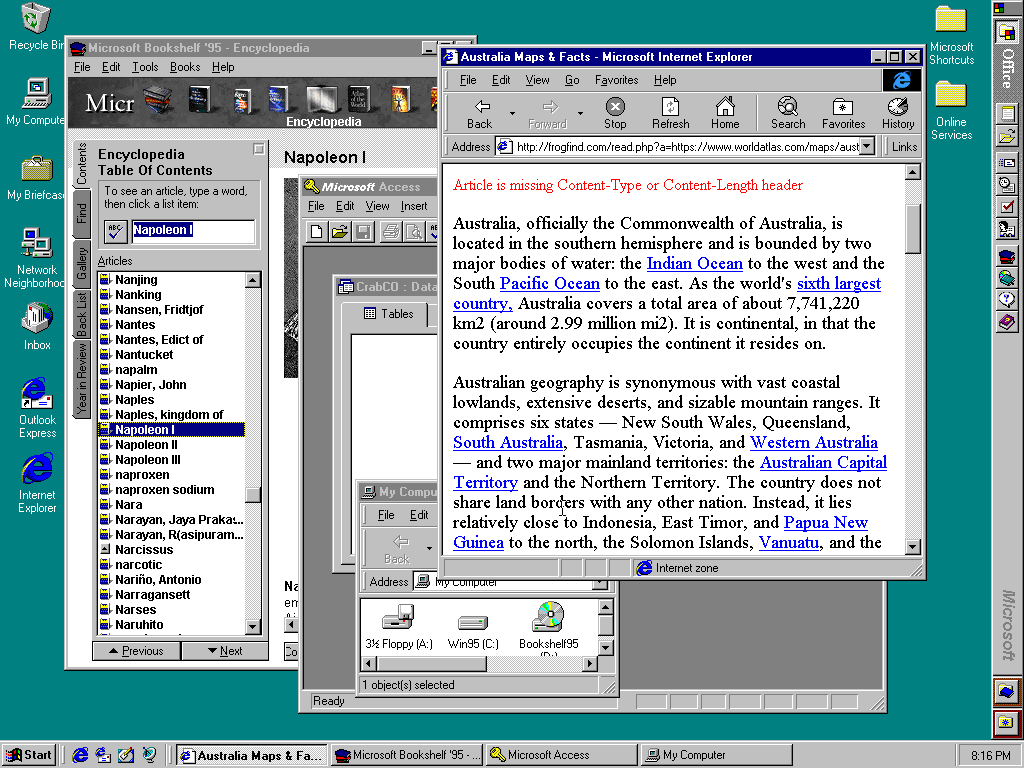Click the Next button in Bookshelf

point(225,650)
